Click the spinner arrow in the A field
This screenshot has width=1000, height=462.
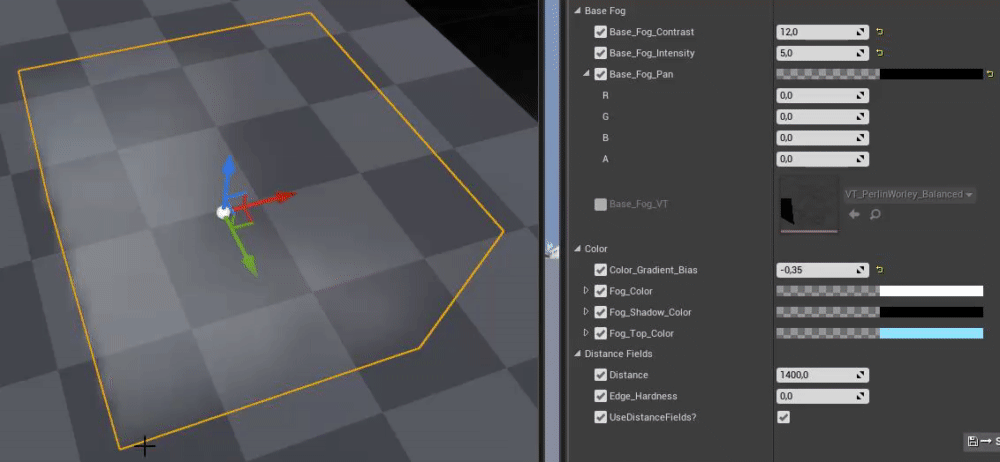coord(861,159)
